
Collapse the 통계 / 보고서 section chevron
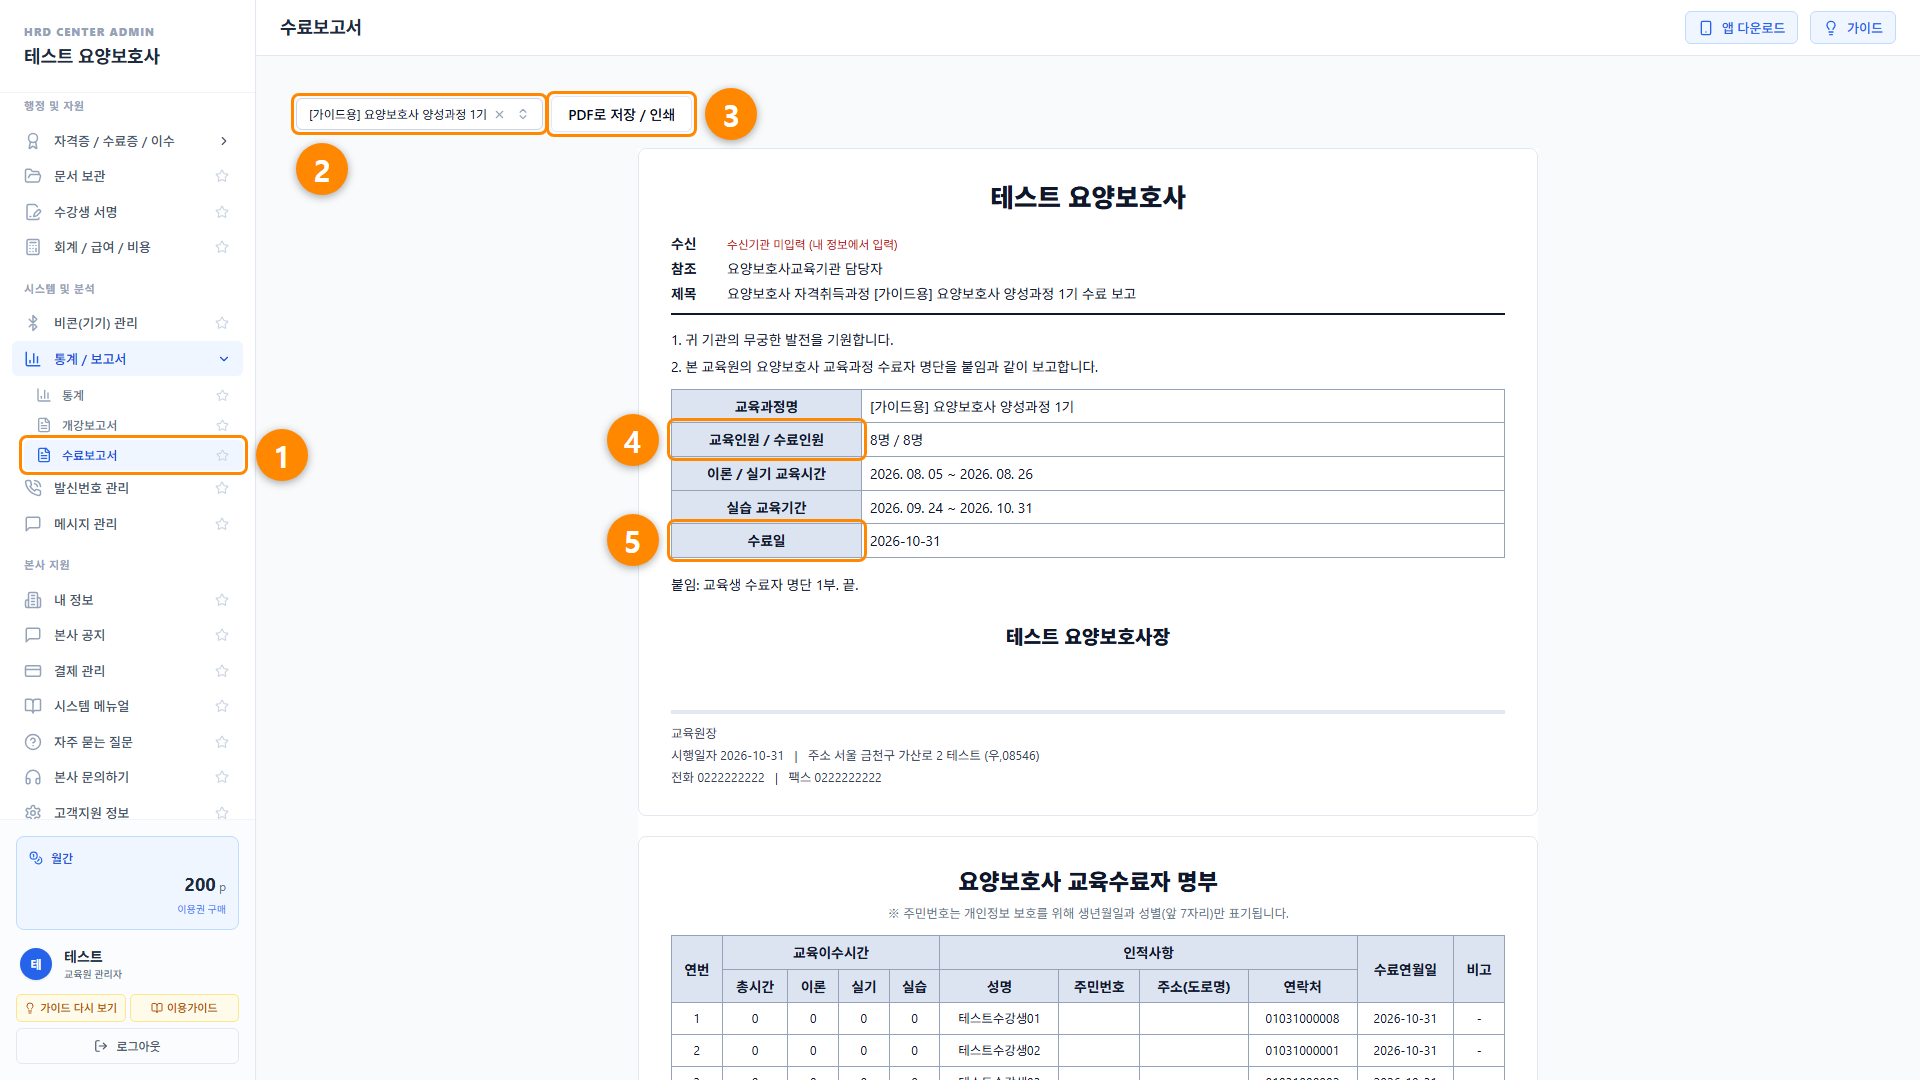223,359
